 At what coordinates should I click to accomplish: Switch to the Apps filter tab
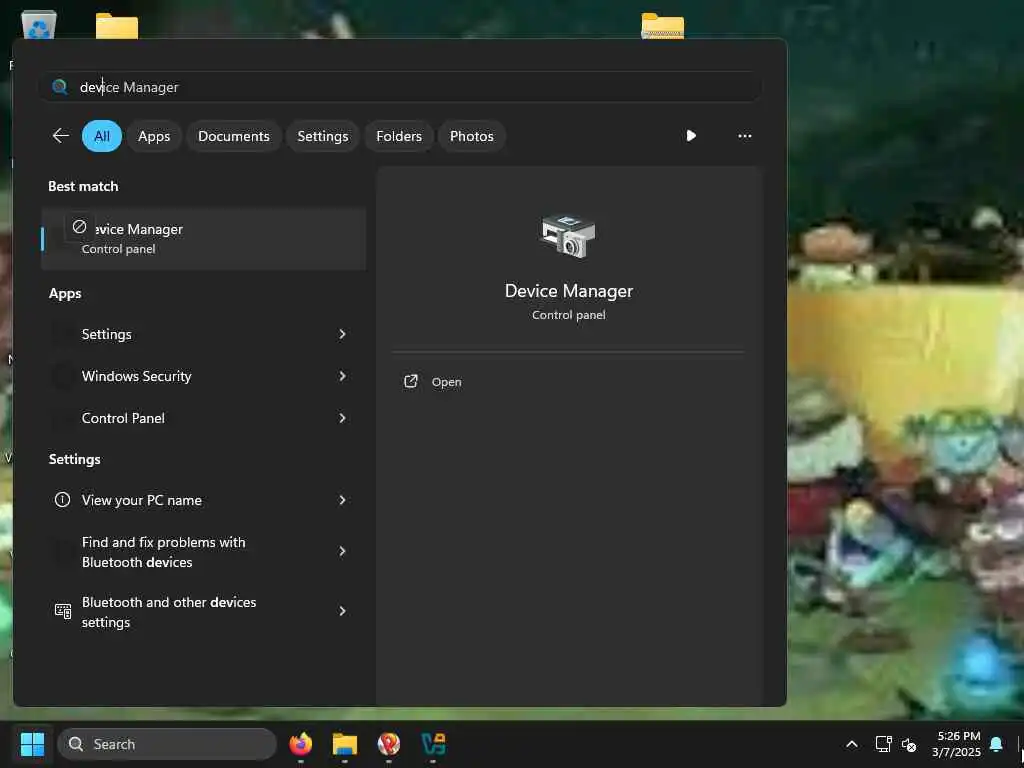pyautogui.click(x=154, y=136)
